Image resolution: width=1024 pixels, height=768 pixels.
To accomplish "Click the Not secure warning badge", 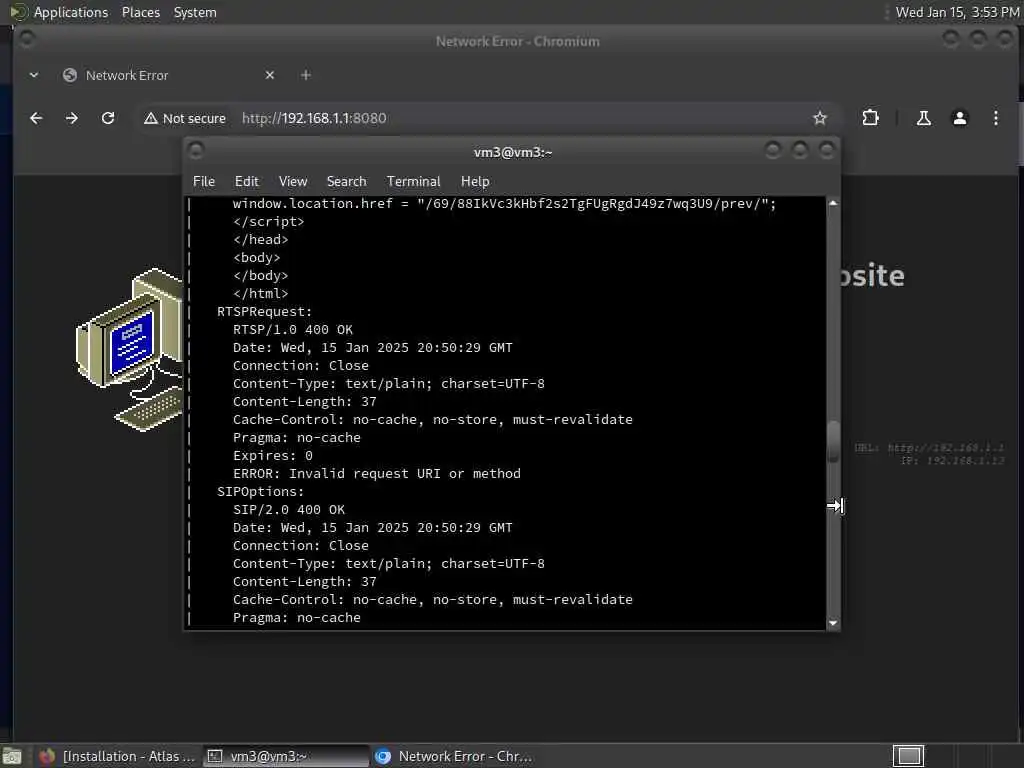I will [x=185, y=118].
